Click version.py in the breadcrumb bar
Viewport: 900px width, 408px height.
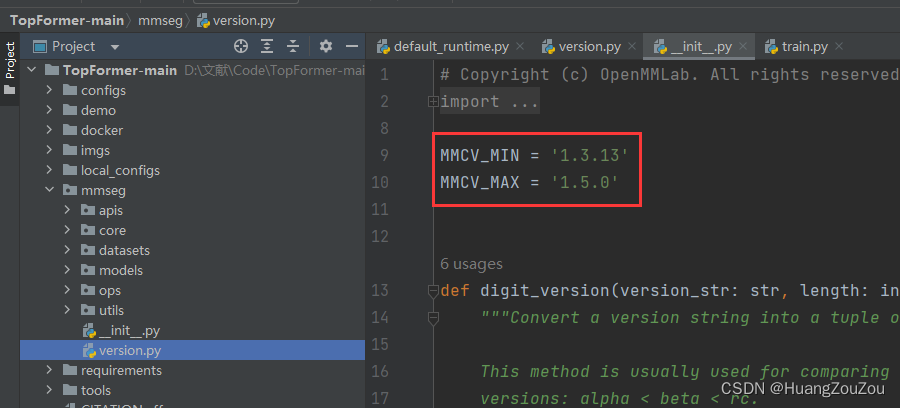236,21
